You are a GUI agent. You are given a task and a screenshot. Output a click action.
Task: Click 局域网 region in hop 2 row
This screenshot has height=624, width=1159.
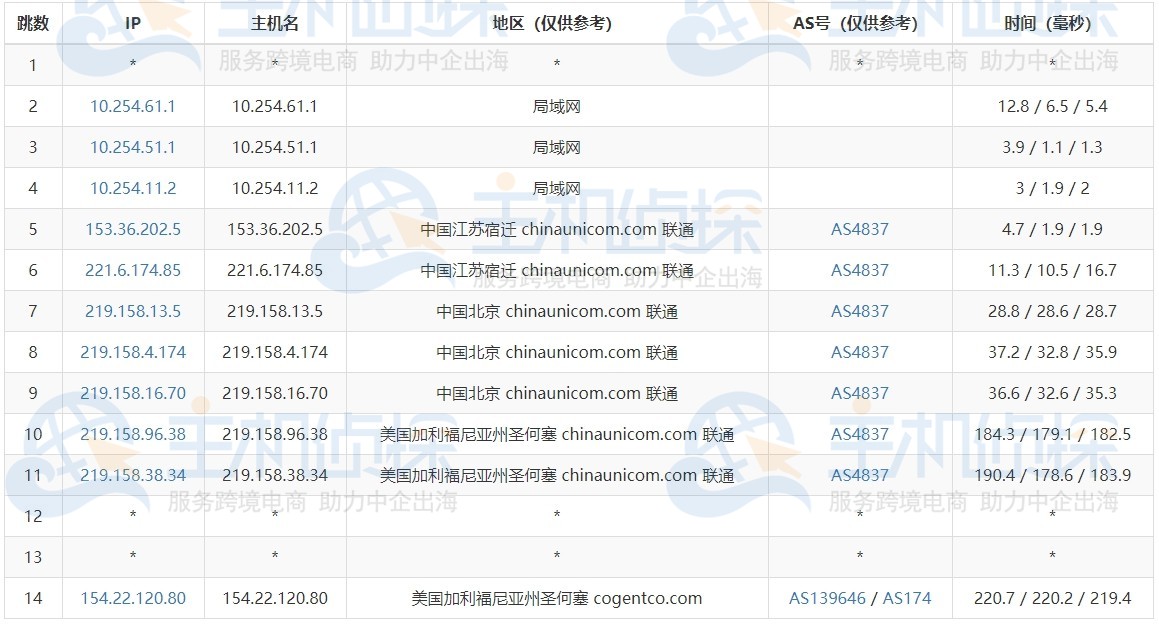pos(557,106)
